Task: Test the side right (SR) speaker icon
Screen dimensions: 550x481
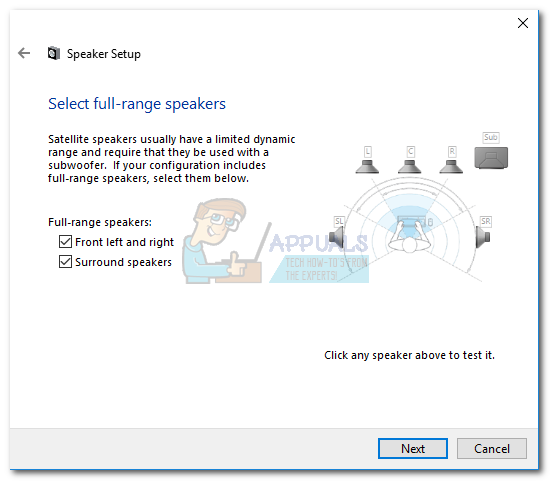Action: point(483,238)
